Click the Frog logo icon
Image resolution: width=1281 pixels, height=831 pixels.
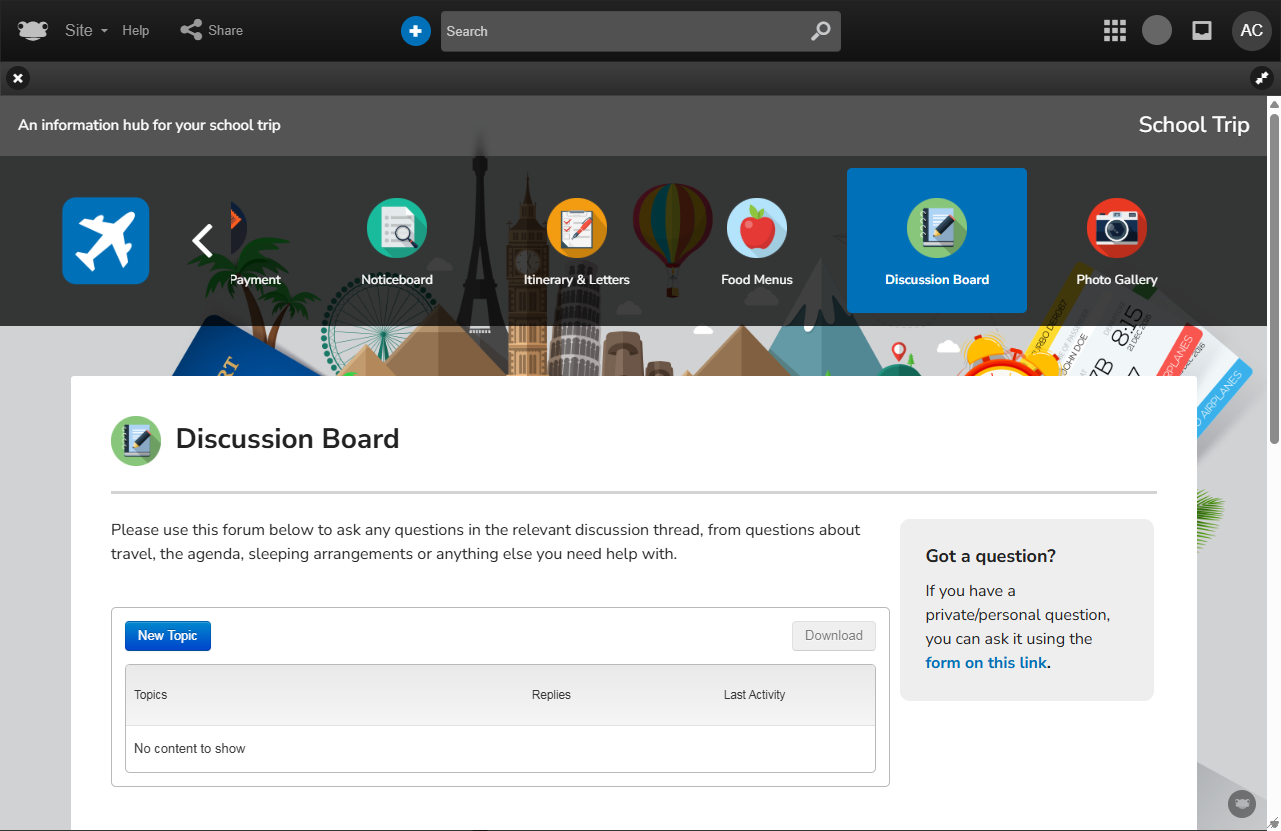[x=33, y=31]
